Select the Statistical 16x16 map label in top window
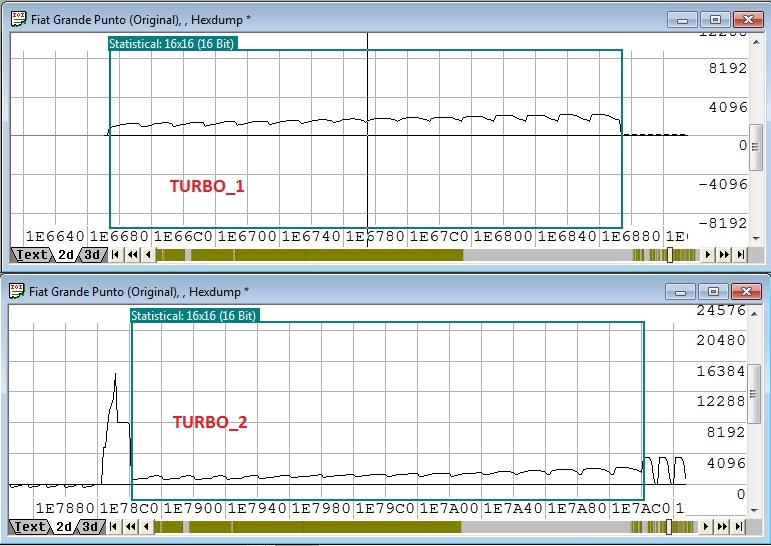This screenshot has height=546, width=771. [x=172, y=44]
